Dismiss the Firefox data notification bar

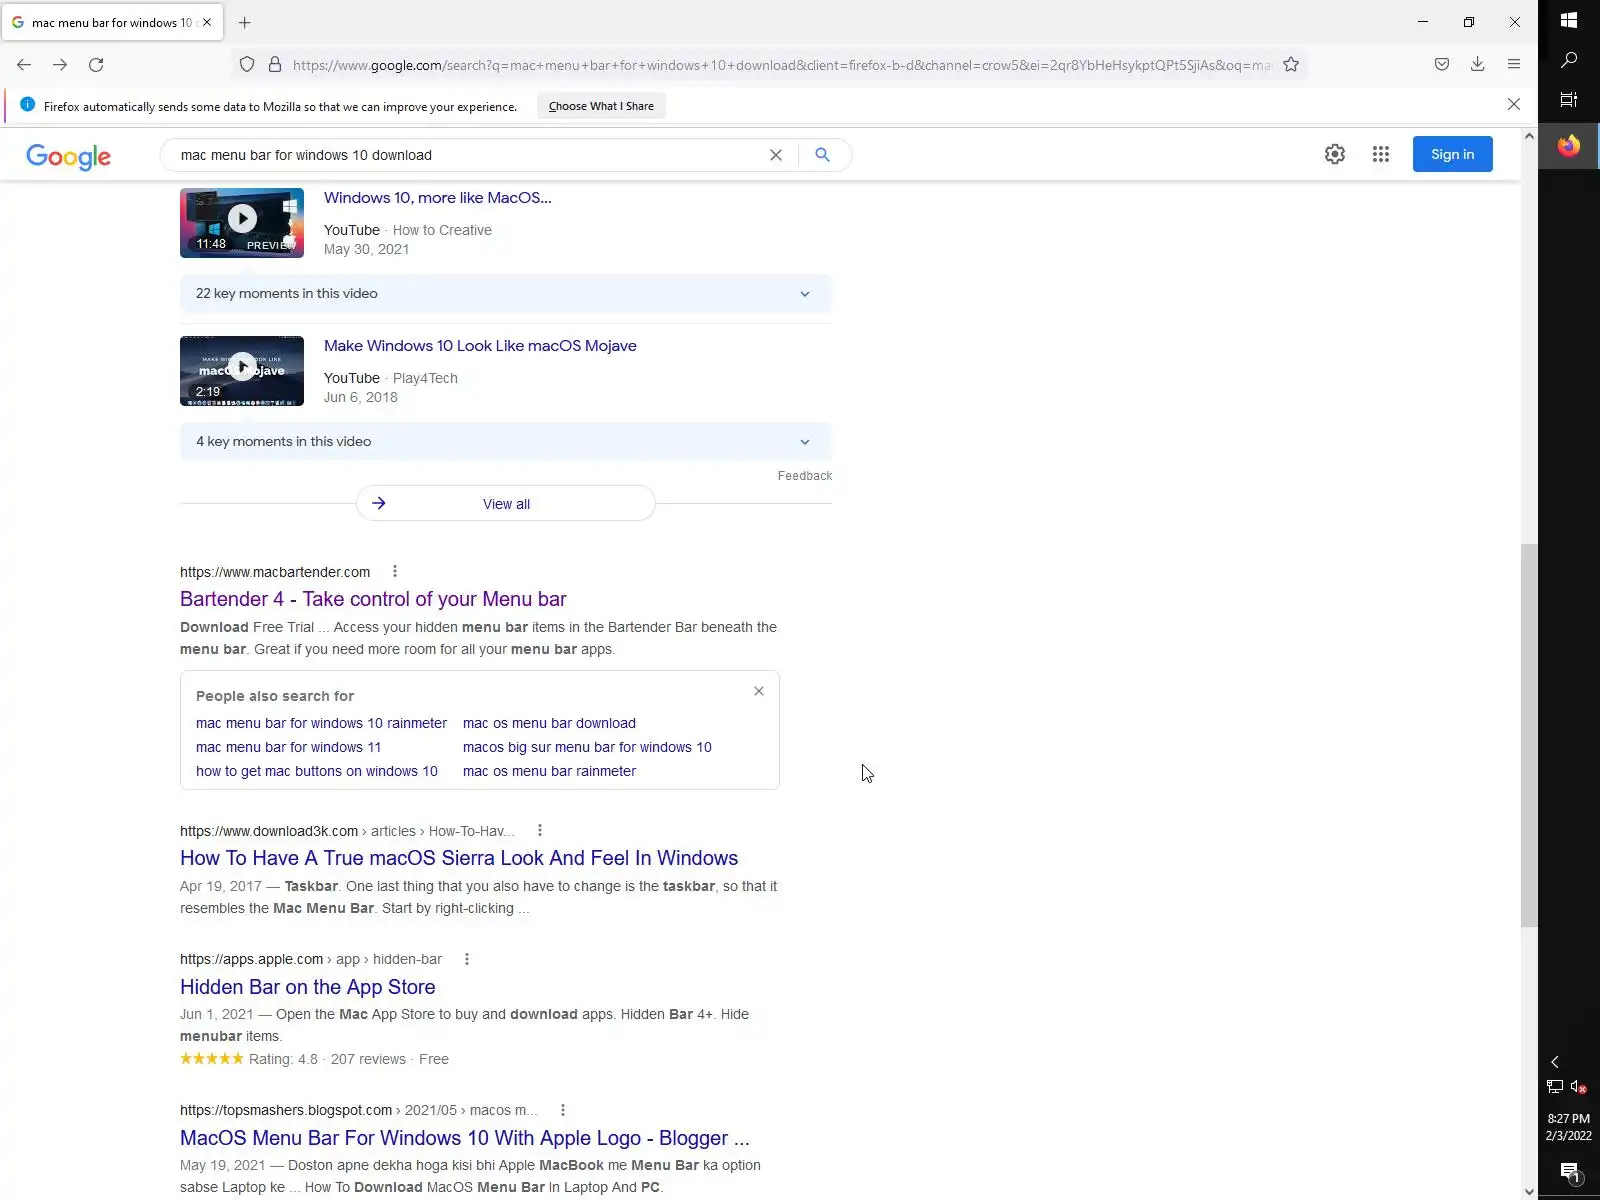pyautogui.click(x=1514, y=104)
